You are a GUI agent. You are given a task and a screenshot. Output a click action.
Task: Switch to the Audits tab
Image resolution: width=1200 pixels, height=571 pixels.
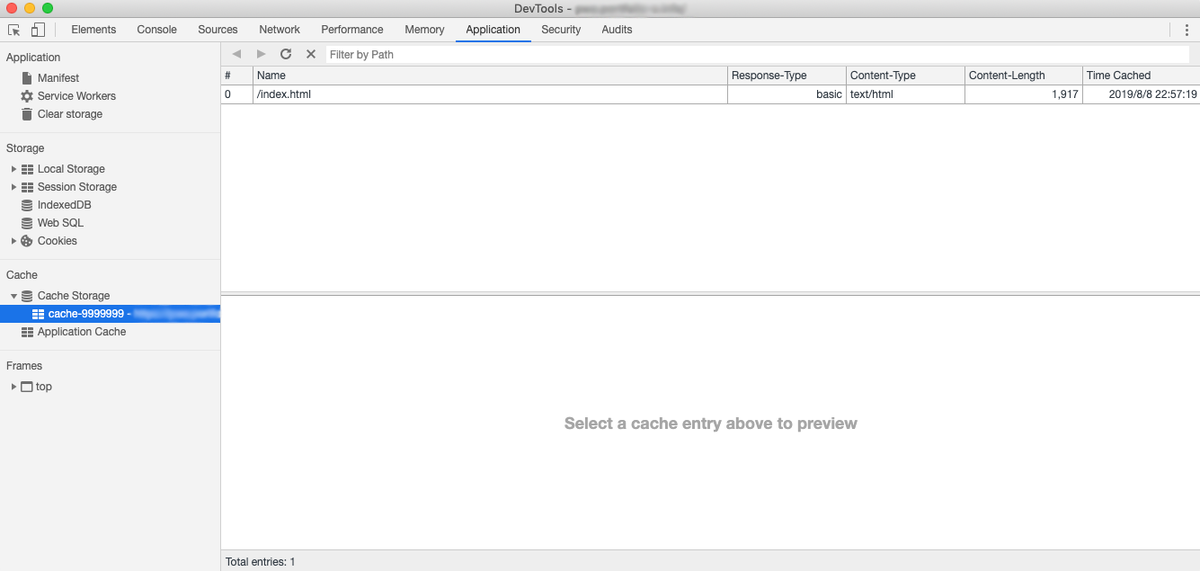pos(617,30)
